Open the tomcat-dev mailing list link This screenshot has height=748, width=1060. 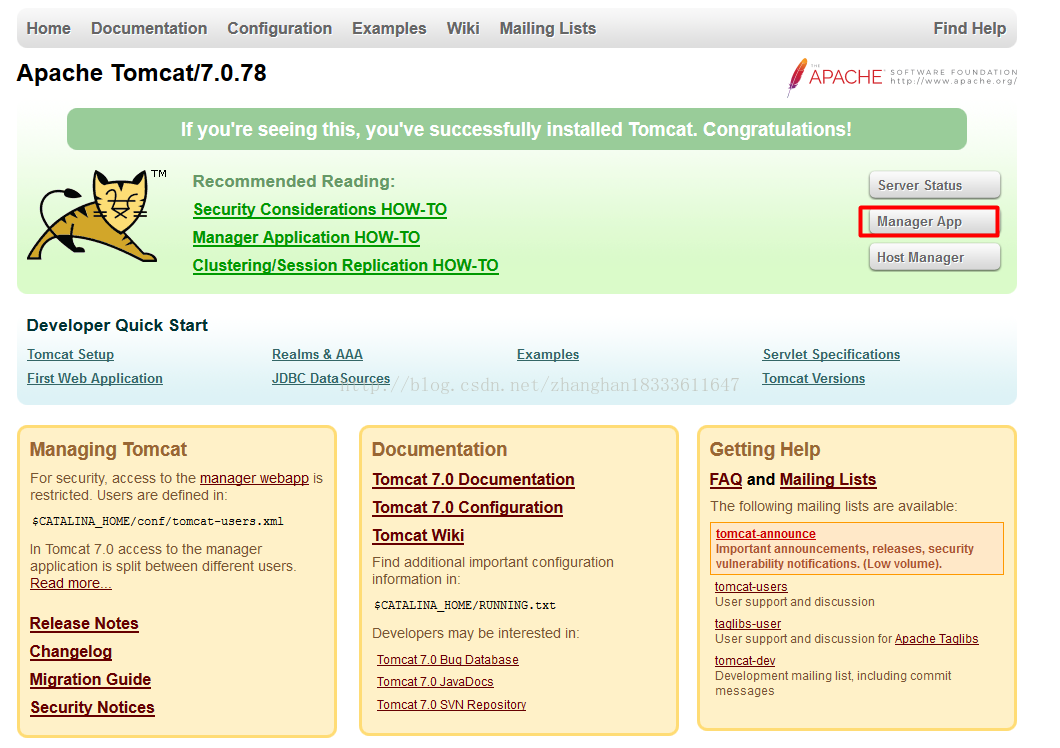(744, 661)
